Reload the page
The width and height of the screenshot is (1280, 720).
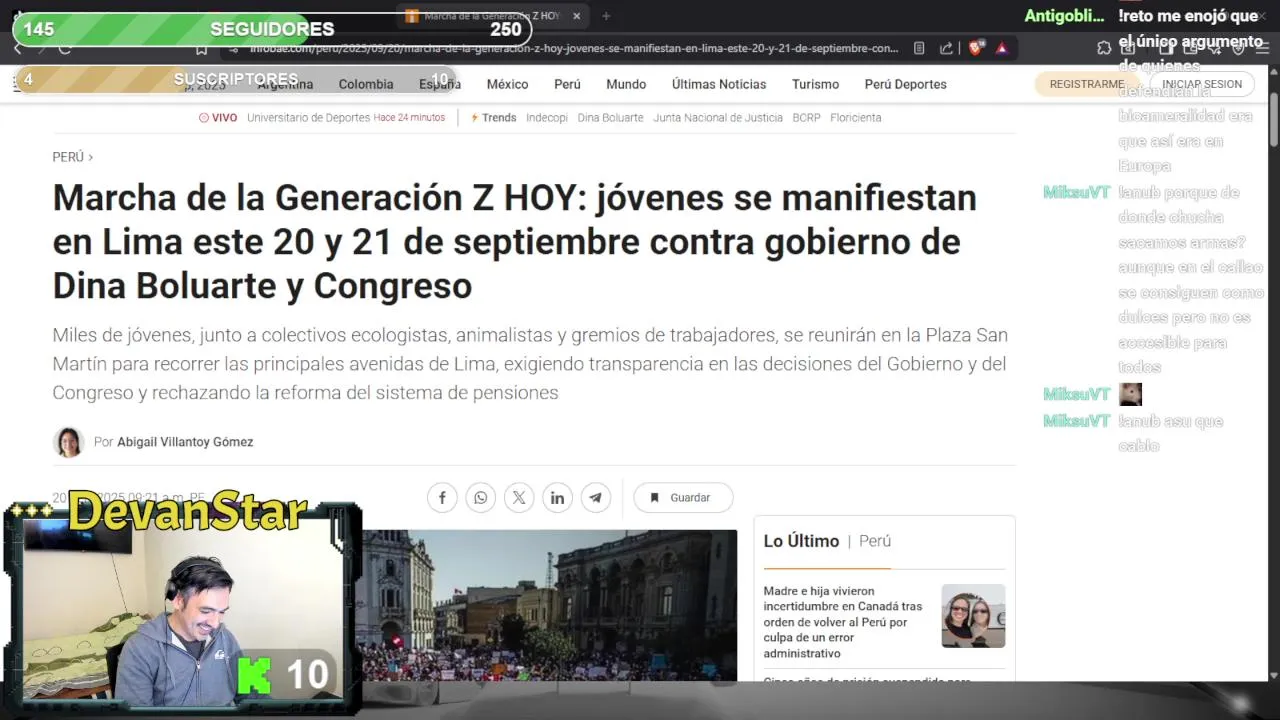click(x=65, y=48)
